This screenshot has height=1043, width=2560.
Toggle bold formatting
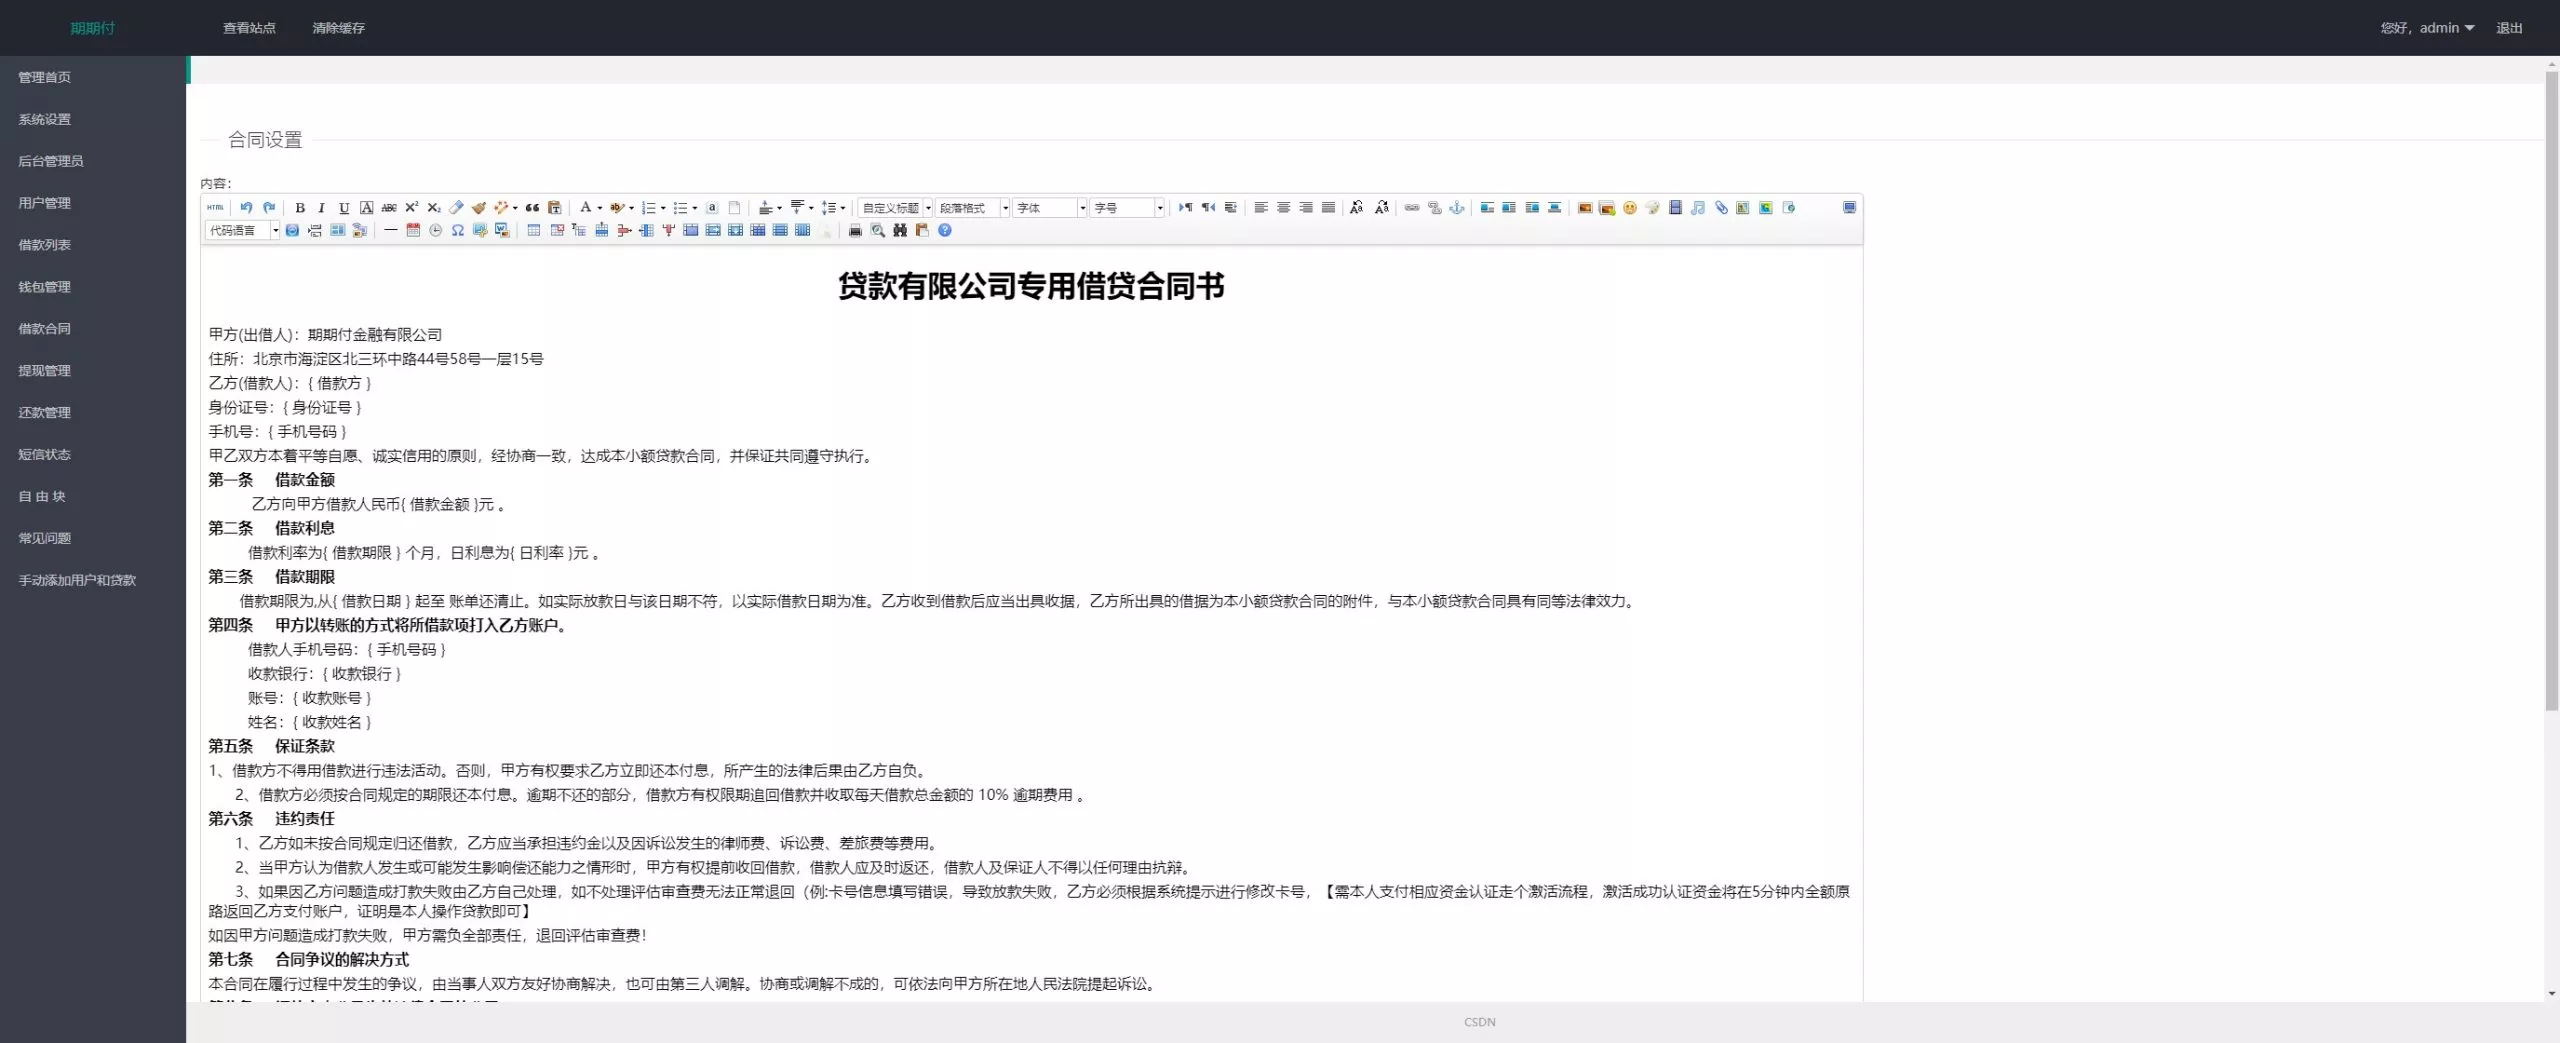[x=300, y=208]
